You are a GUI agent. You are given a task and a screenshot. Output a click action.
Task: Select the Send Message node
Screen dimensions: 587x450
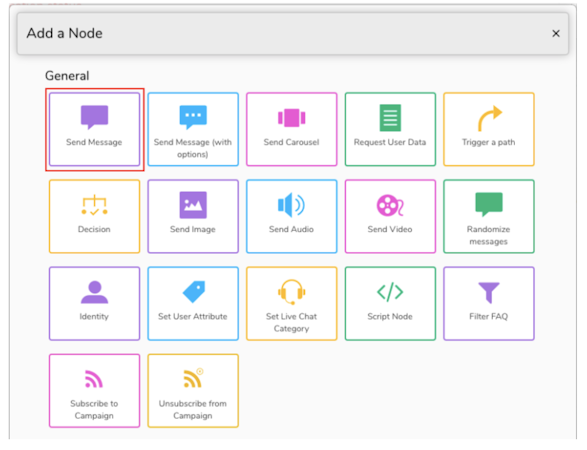94,129
